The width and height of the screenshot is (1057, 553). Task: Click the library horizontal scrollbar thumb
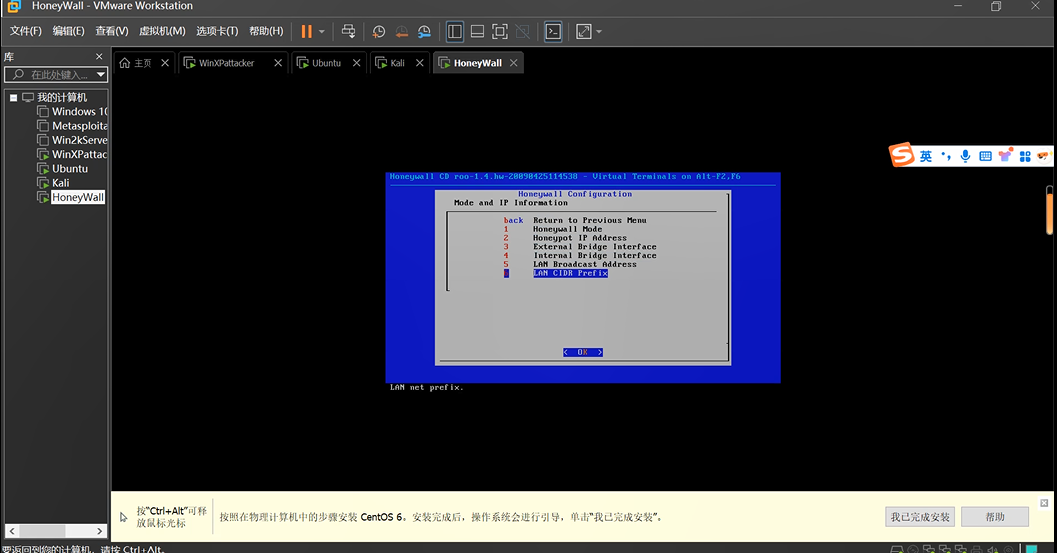click(x=42, y=531)
